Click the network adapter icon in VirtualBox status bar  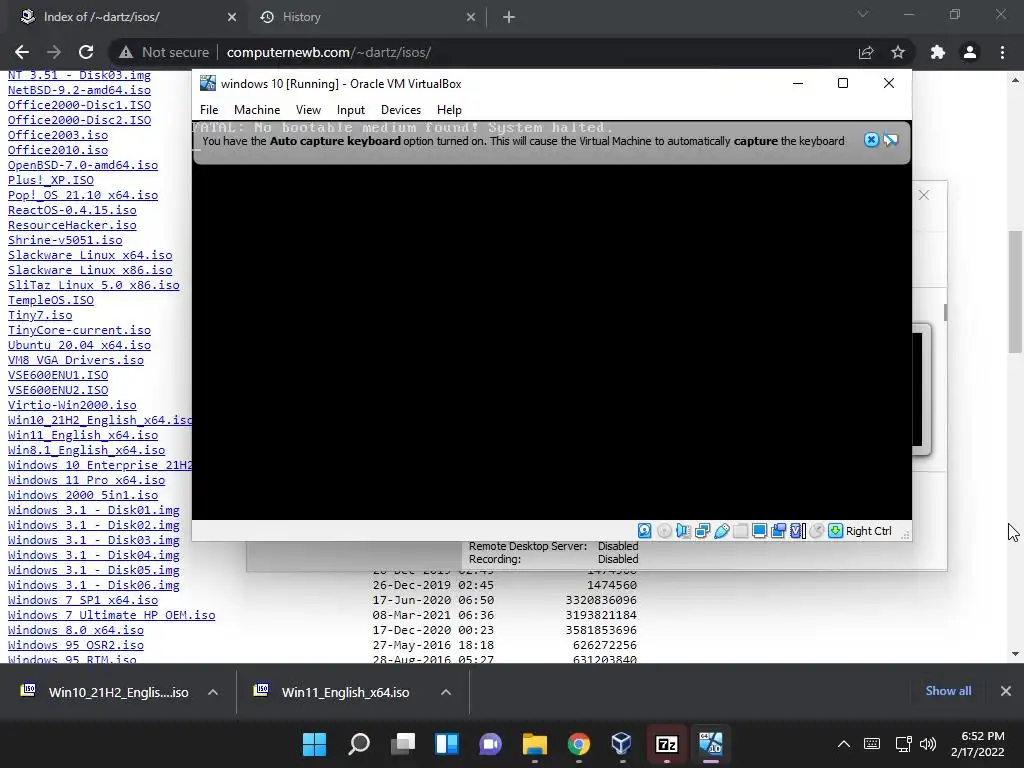tap(702, 531)
